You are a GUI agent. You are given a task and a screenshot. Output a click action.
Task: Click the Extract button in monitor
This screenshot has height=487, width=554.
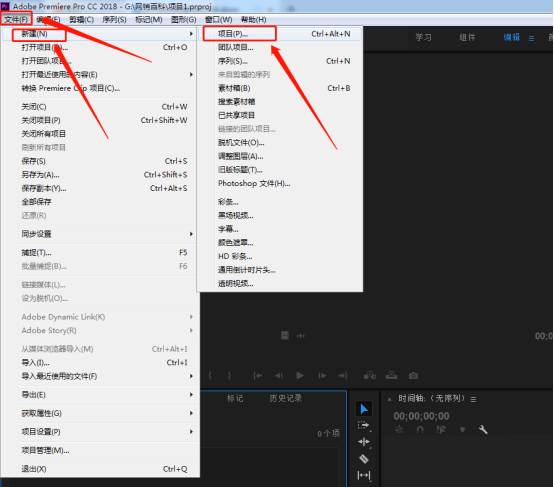(x=391, y=375)
